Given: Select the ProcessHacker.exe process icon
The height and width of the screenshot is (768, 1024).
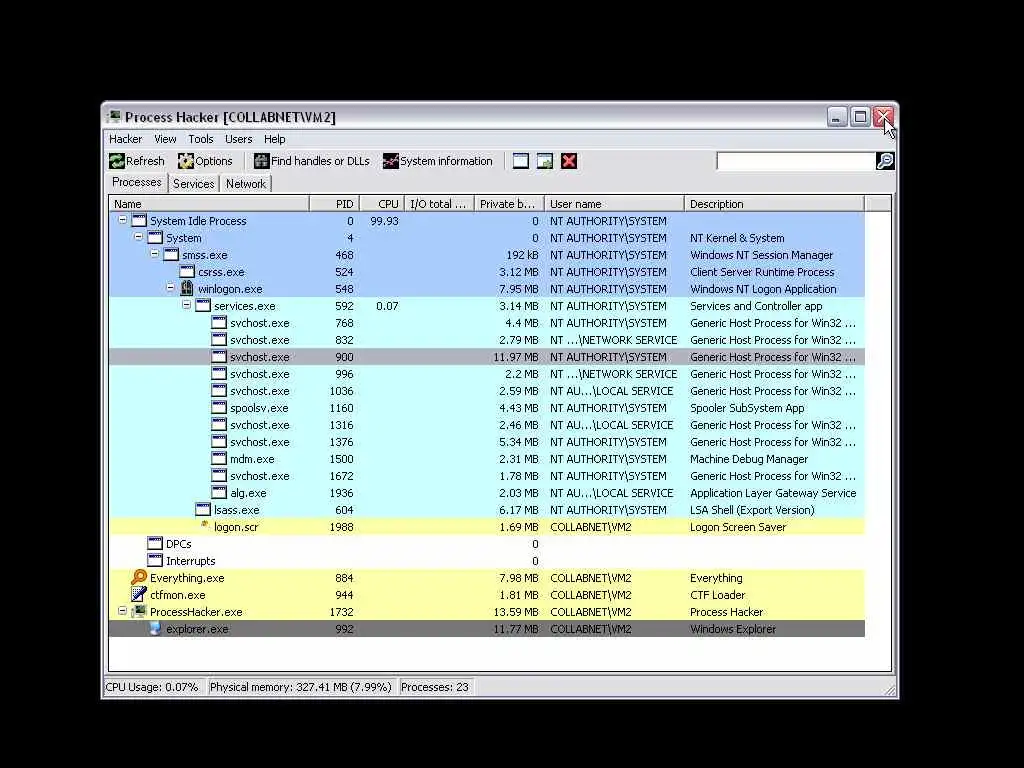Looking at the screenshot, I should pyautogui.click(x=138, y=612).
